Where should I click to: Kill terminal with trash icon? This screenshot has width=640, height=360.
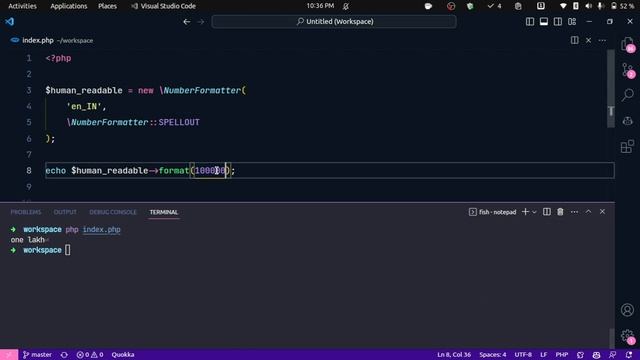point(560,212)
